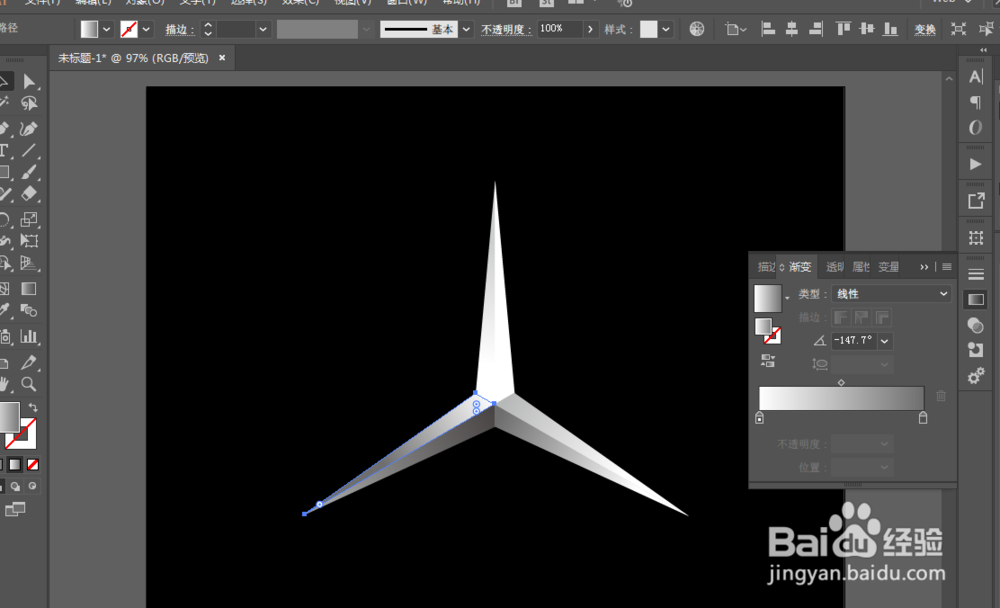Activate fill box in gradient panel
The height and width of the screenshot is (608, 1000).
click(763, 326)
